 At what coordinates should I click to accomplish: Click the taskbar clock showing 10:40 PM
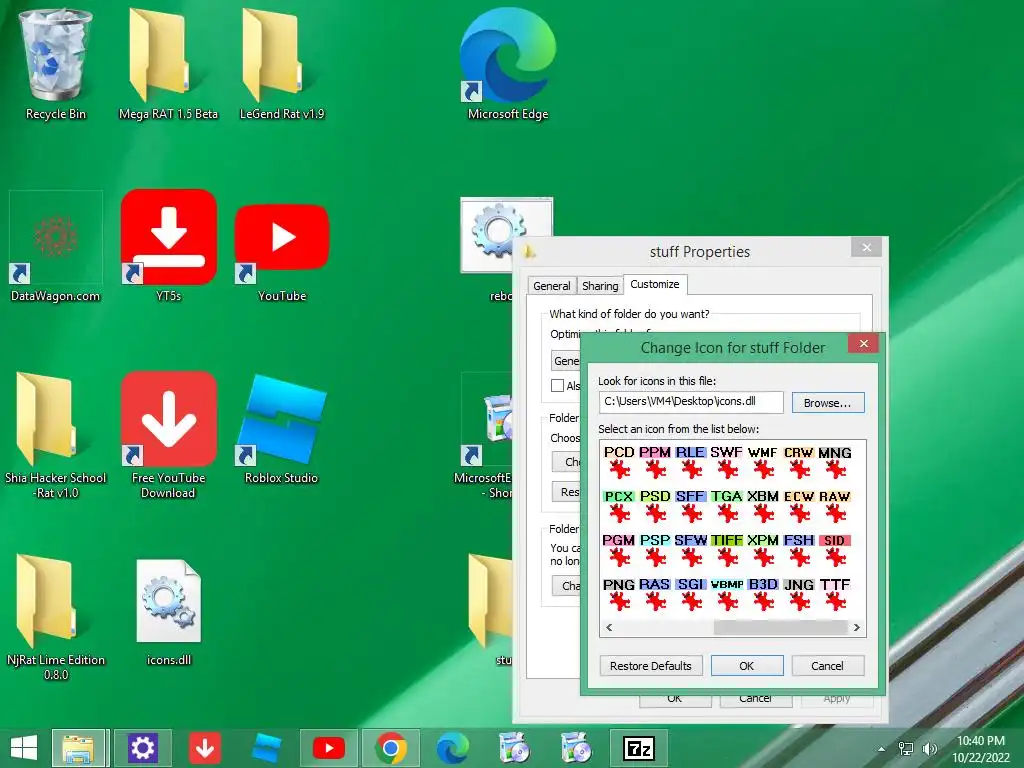pyautogui.click(x=980, y=748)
